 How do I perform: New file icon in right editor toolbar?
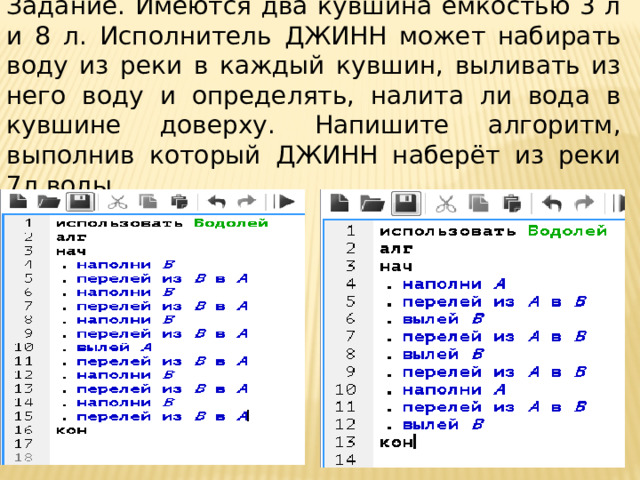(340, 202)
